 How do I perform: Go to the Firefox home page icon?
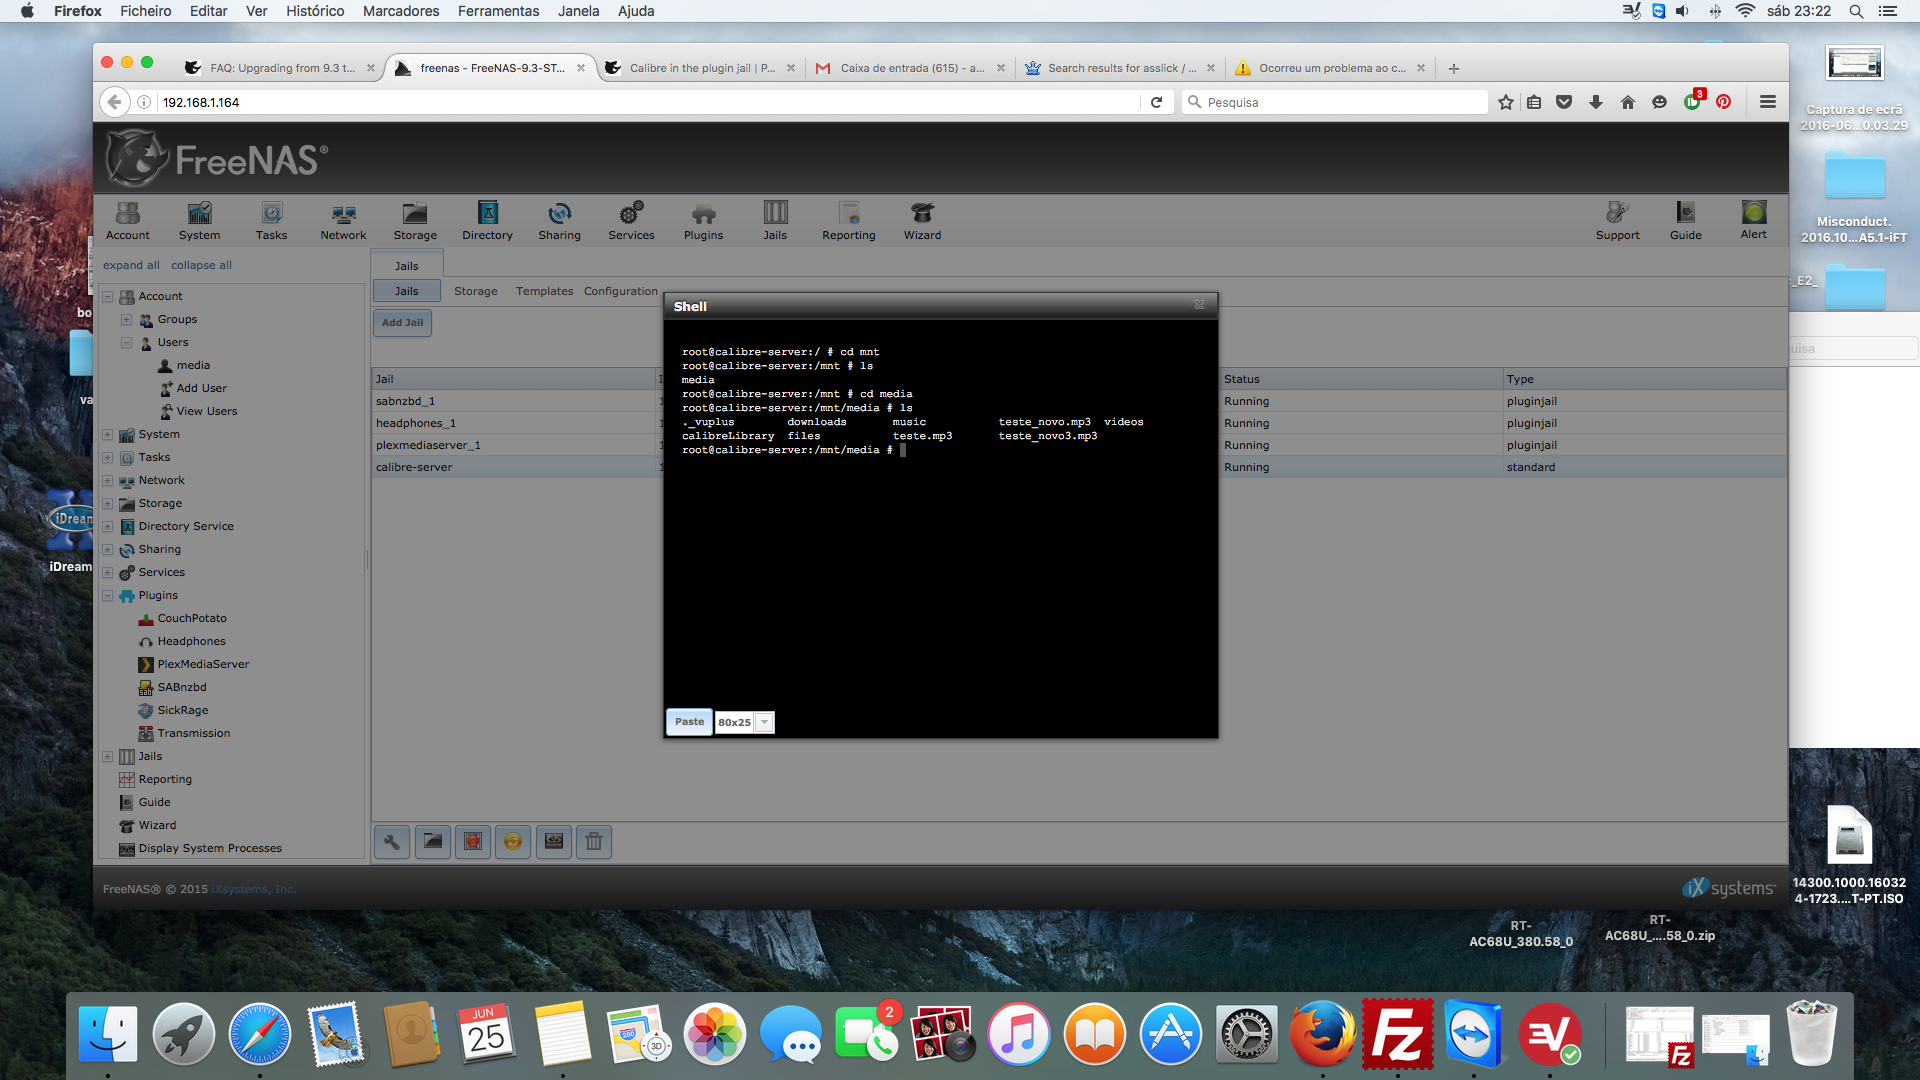point(1628,102)
